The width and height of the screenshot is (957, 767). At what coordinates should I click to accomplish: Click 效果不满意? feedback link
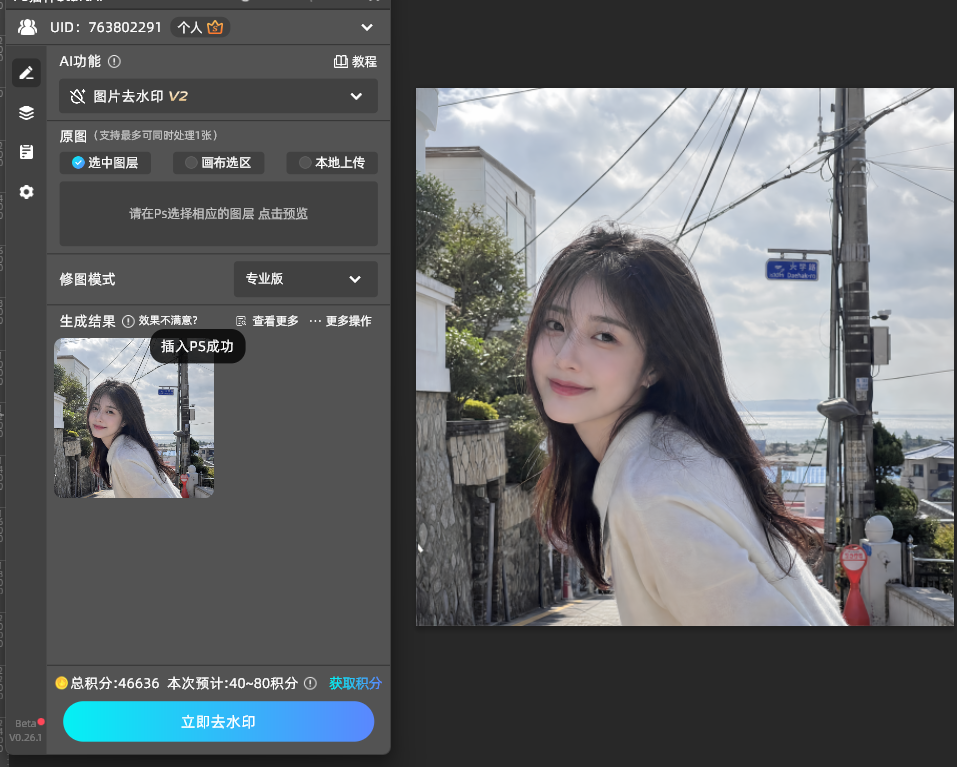(168, 321)
